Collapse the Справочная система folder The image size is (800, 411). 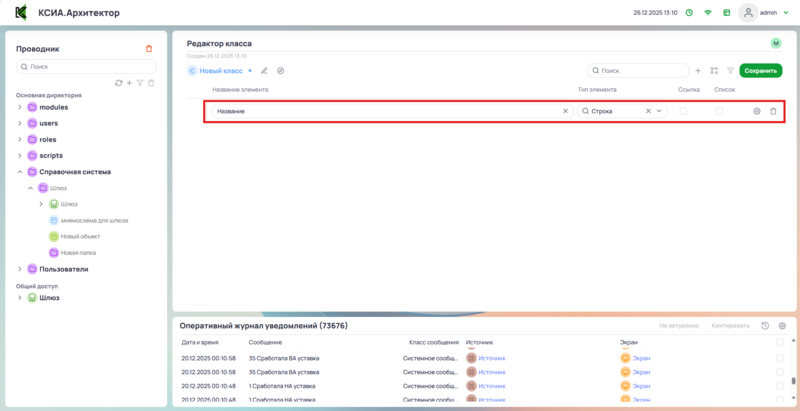(20, 172)
